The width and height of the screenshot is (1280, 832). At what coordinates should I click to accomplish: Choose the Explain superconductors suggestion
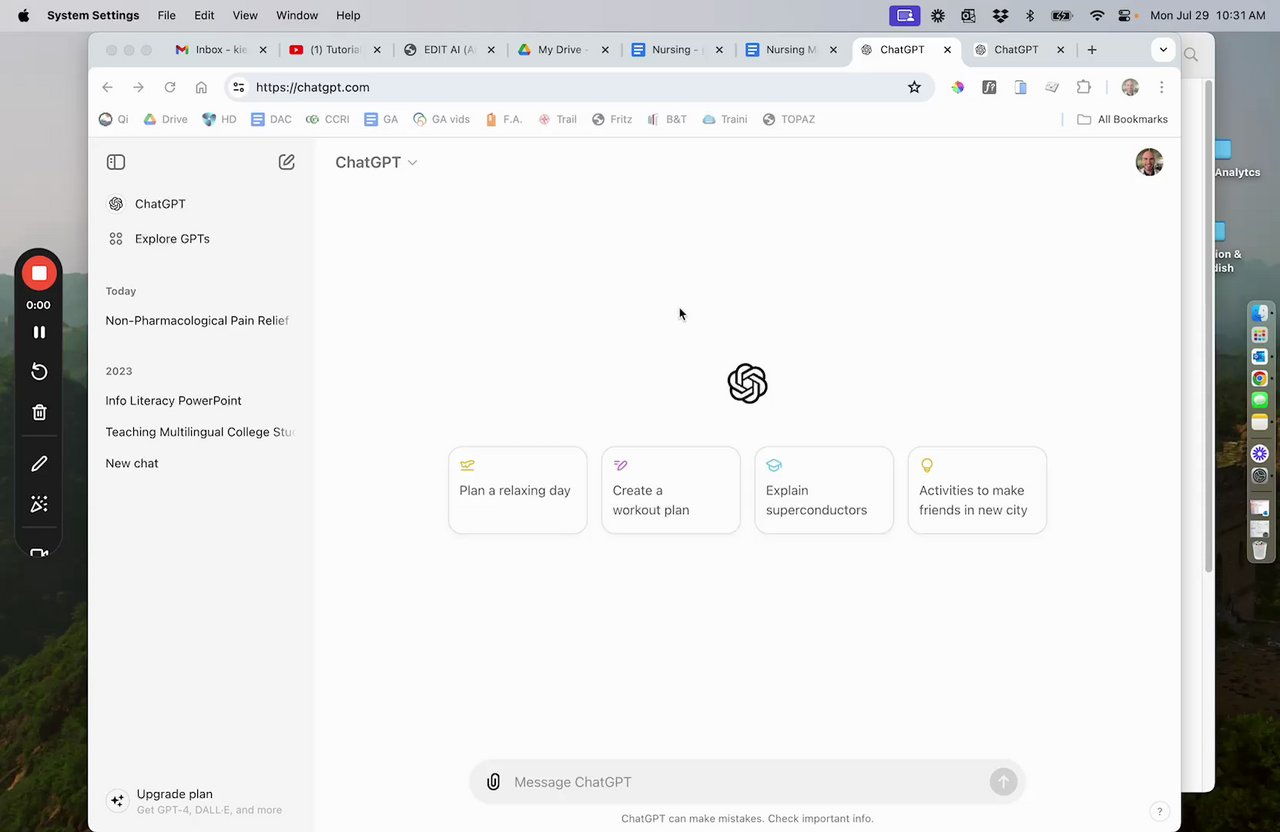point(824,490)
